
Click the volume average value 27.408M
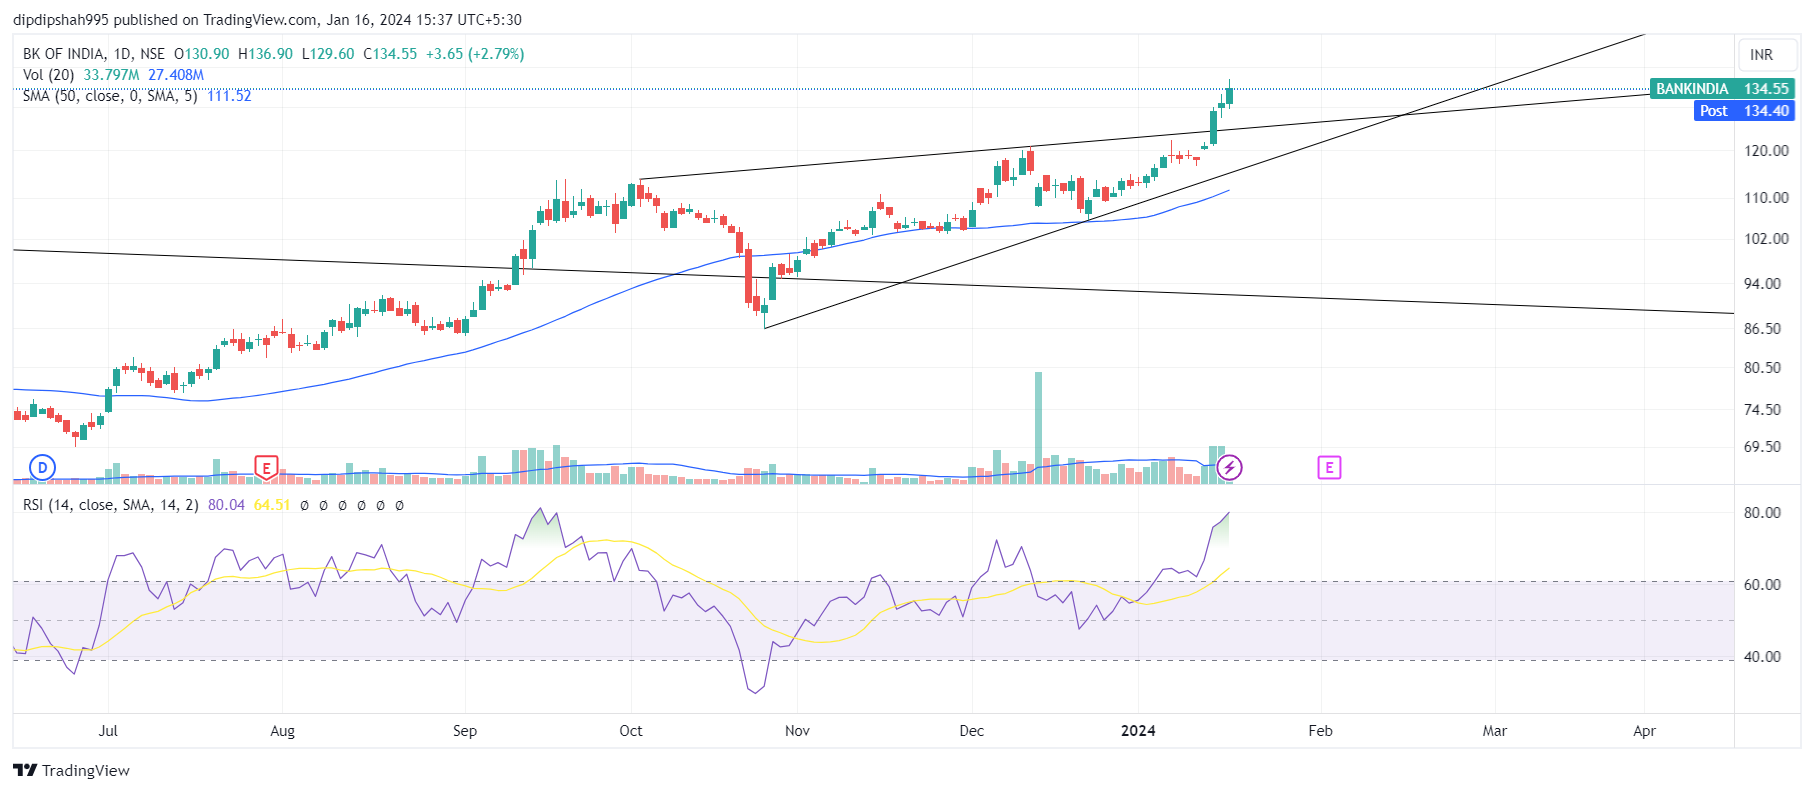(176, 75)
